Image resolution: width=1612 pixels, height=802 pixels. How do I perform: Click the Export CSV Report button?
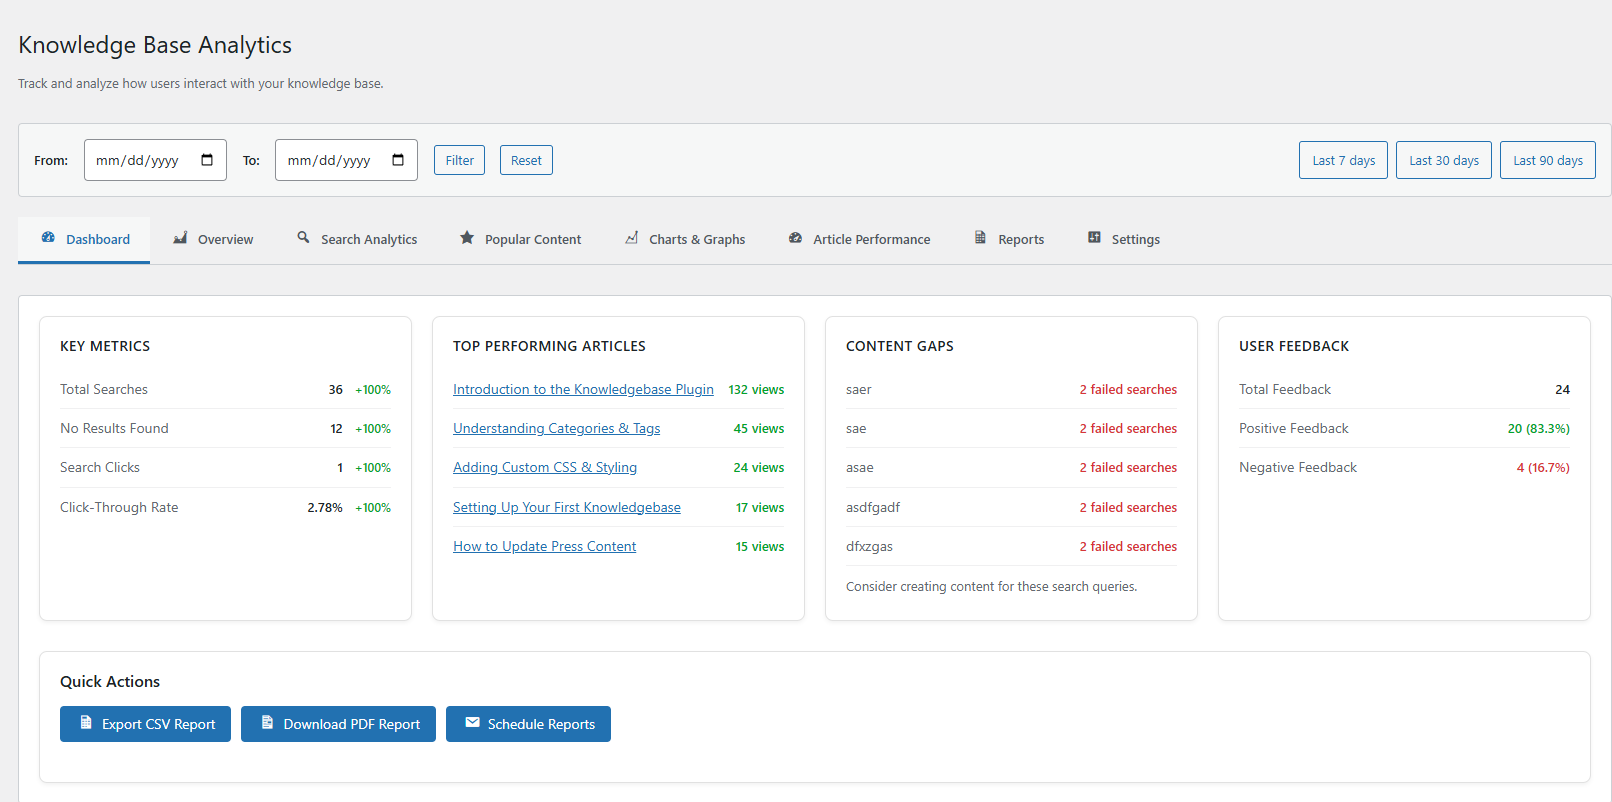pyautogui.click(x=145, y=724)
